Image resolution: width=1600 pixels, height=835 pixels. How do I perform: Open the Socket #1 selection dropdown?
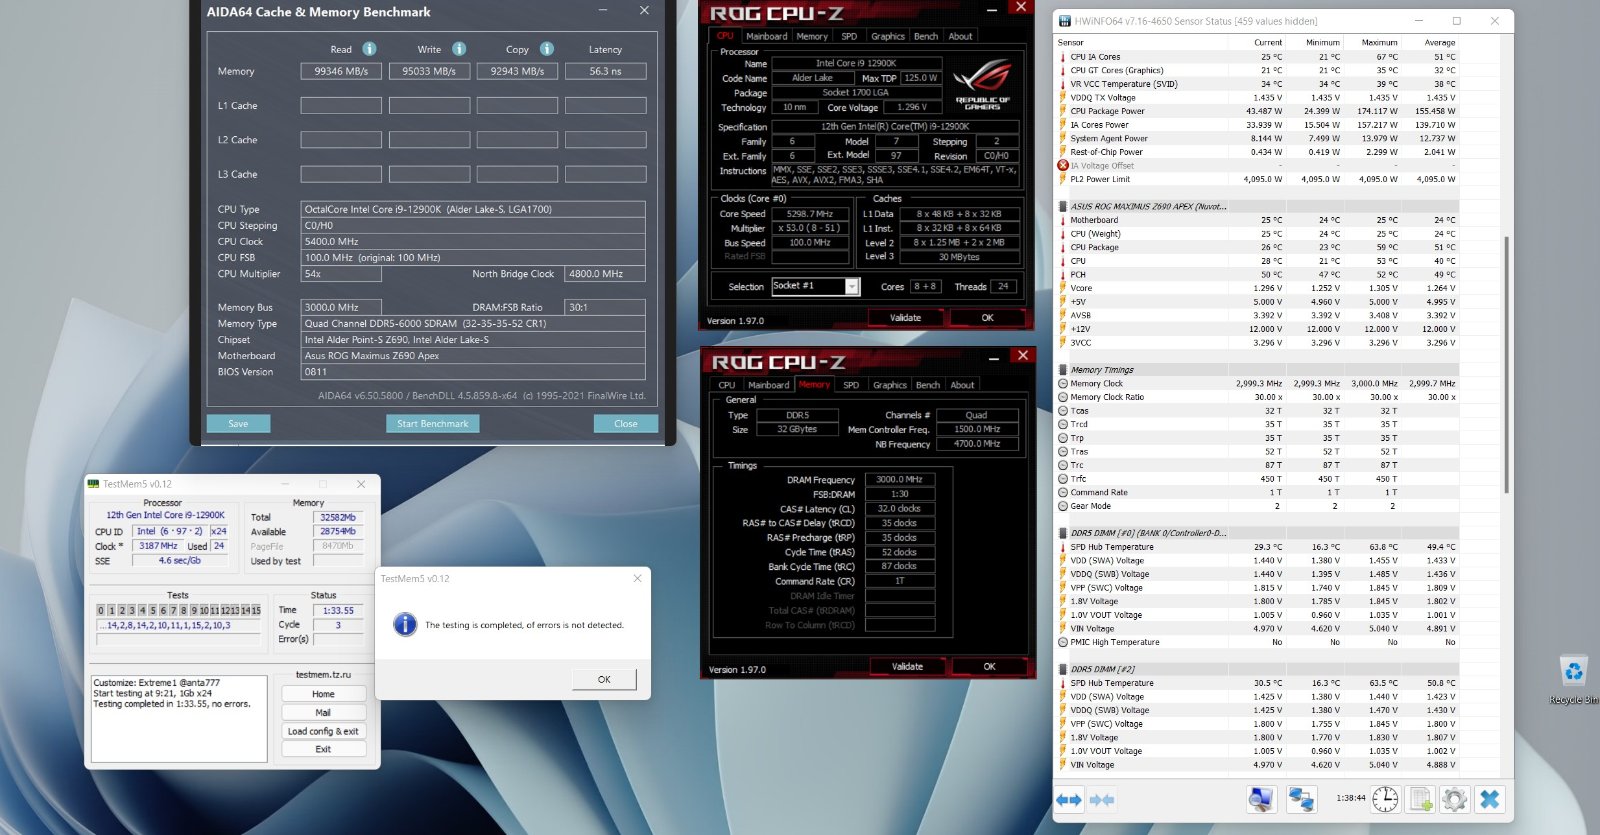pos(852,287)
